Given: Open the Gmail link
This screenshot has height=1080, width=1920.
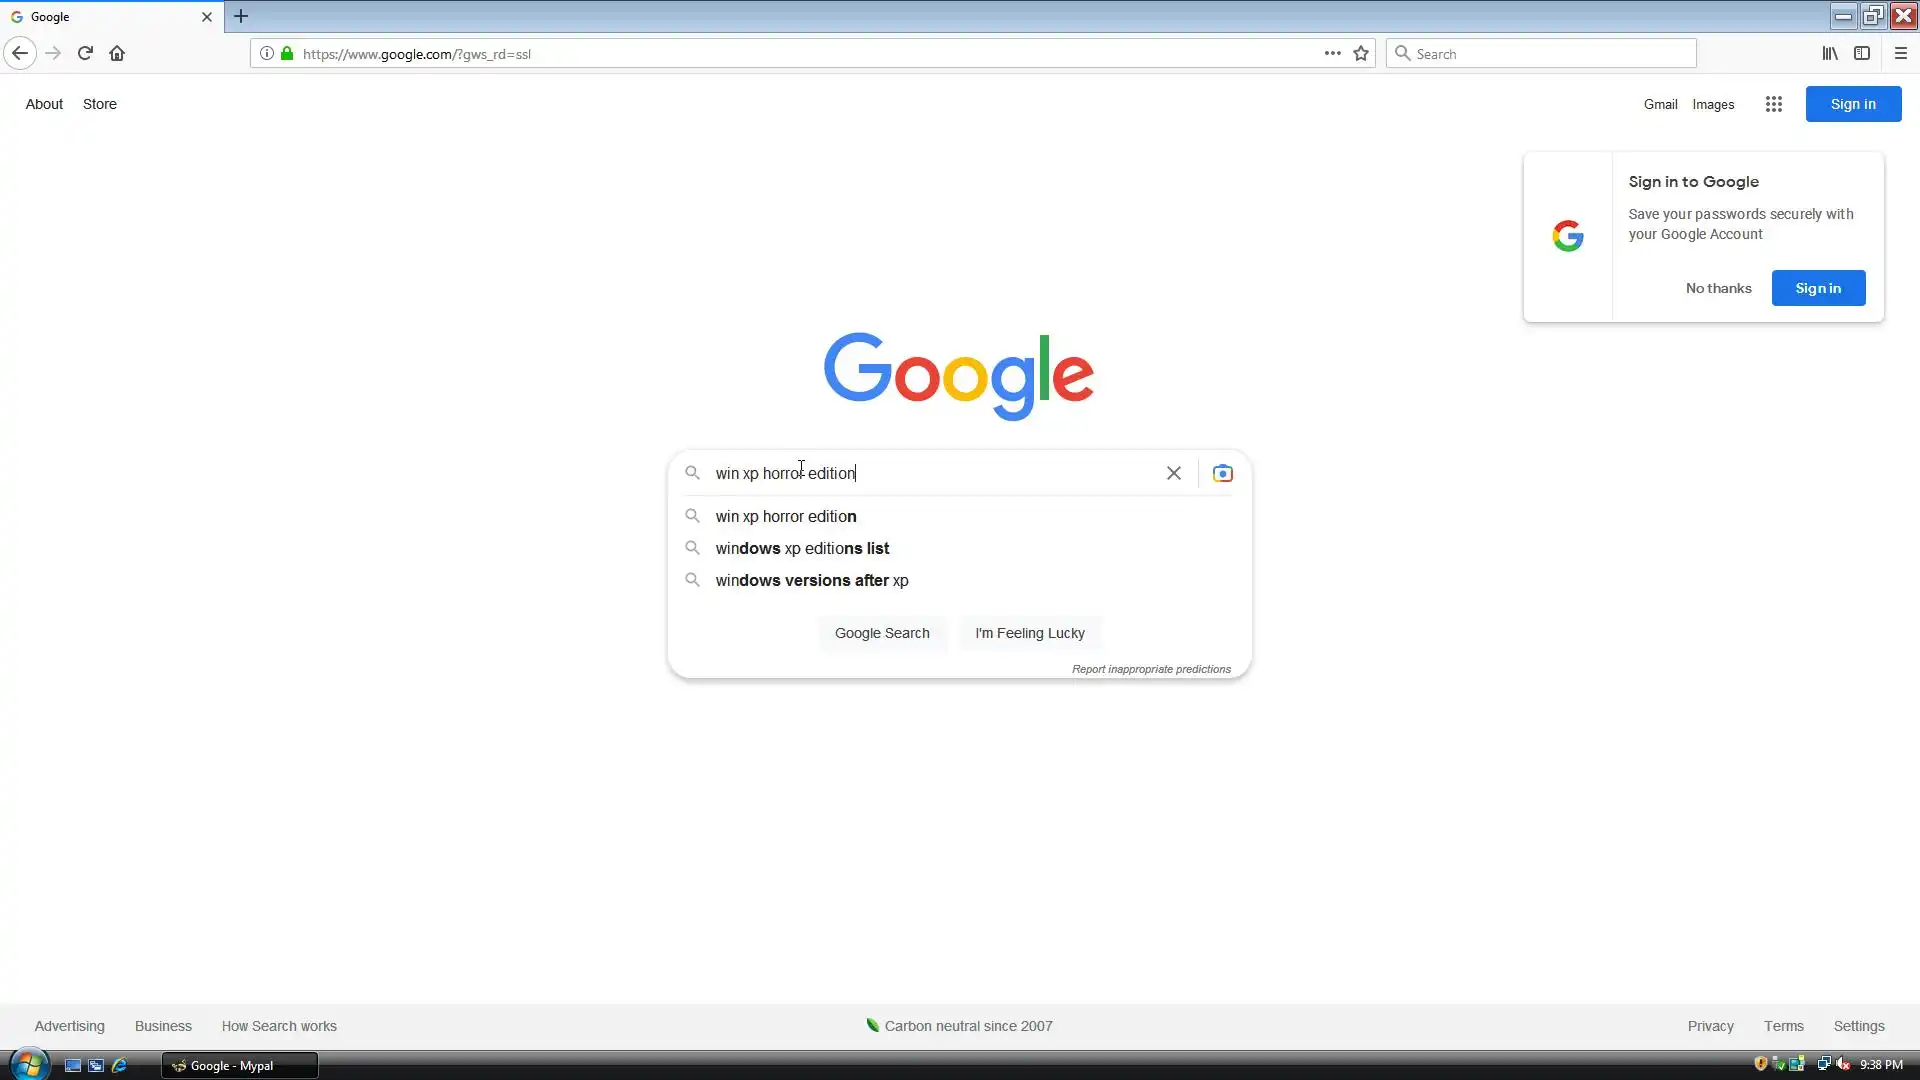Looking at the screenshot, I should click(x=1660, y=104).
